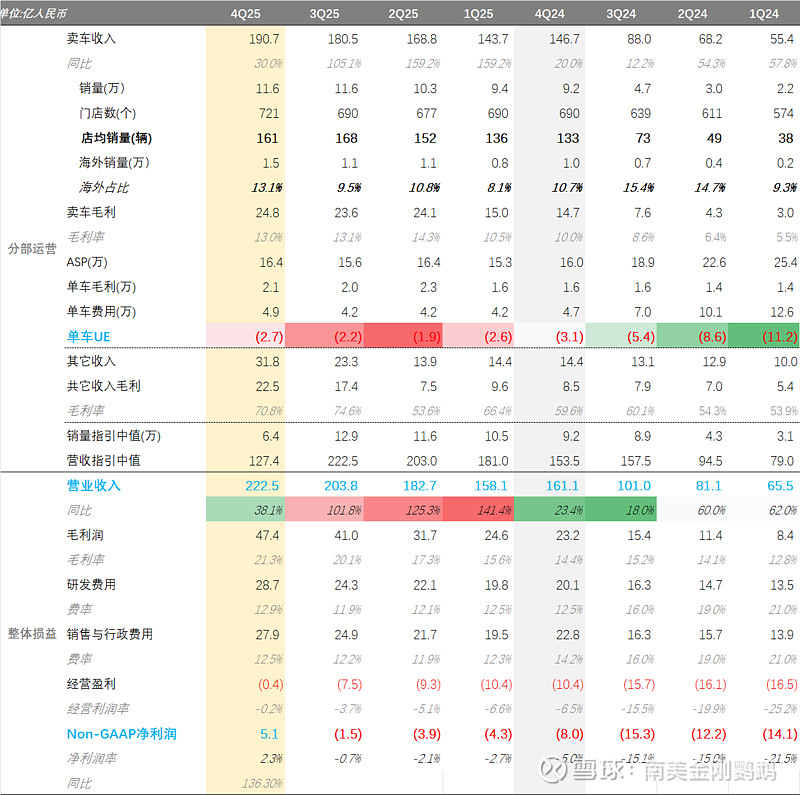This screenshot has width=800, height=795.
Task: Select 5.1 in the Non-GAAP净利润 row
Action: 269,734
